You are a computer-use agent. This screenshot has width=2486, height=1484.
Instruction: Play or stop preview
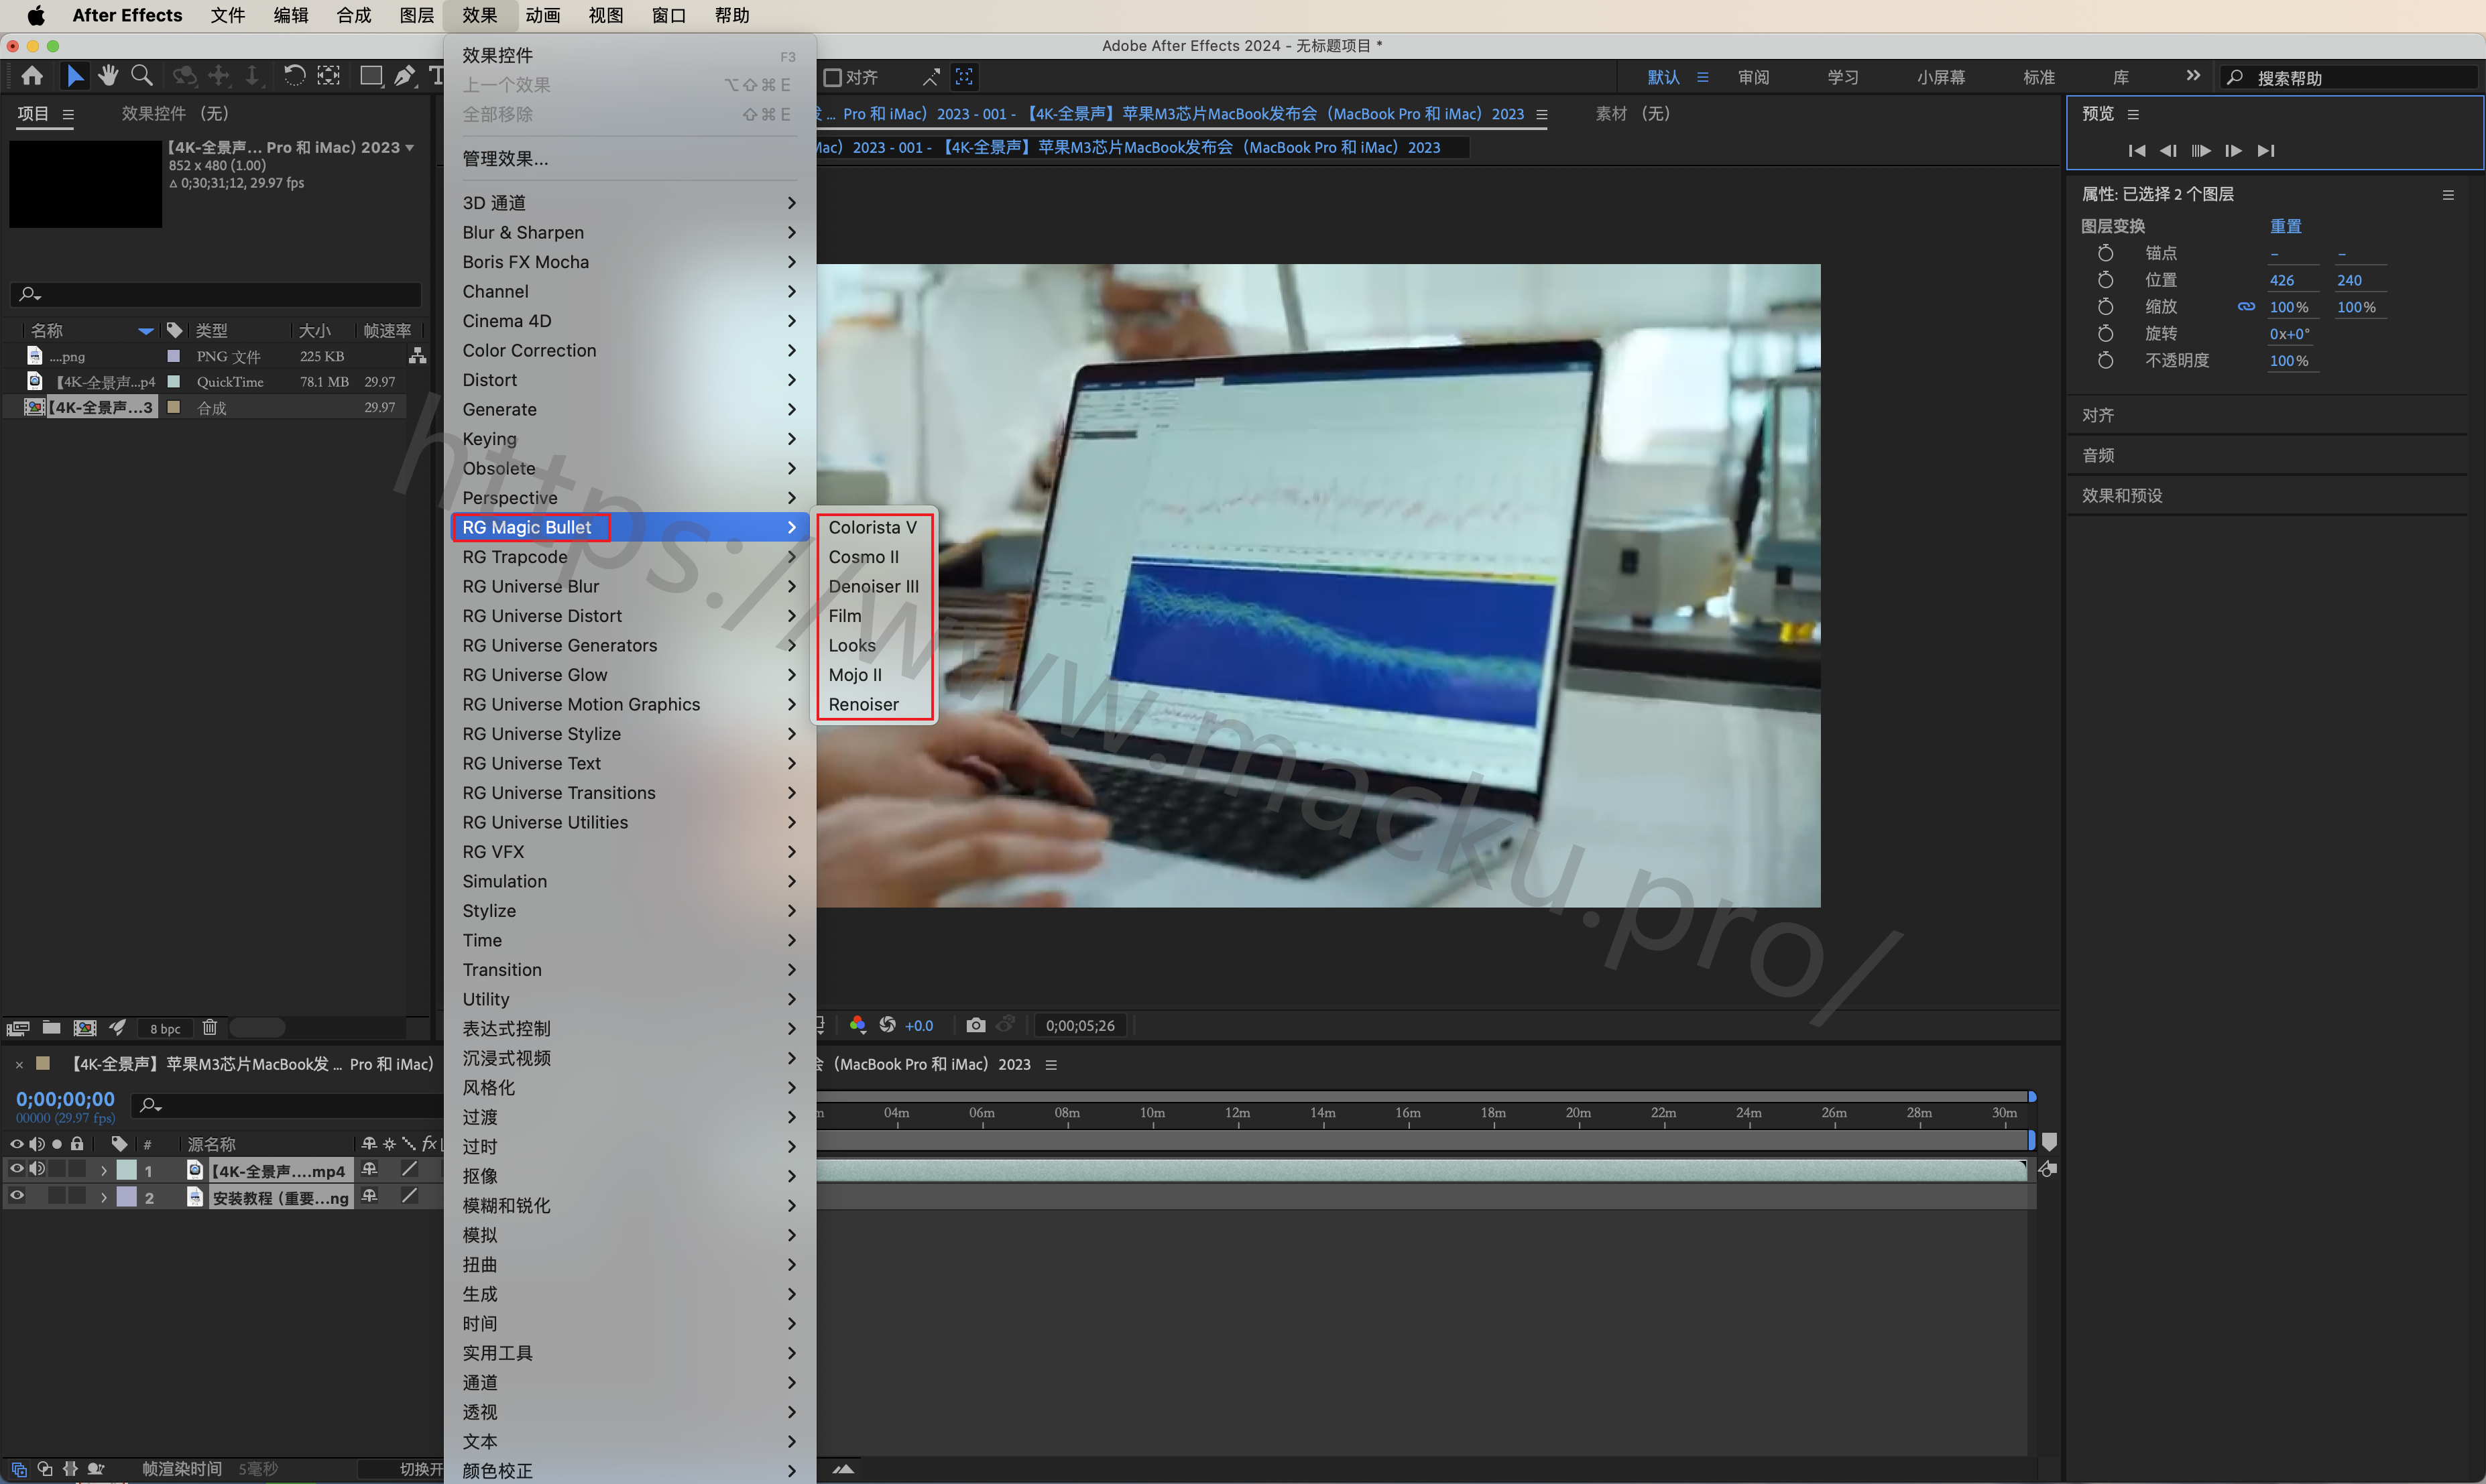click(x=2201, y=151)
